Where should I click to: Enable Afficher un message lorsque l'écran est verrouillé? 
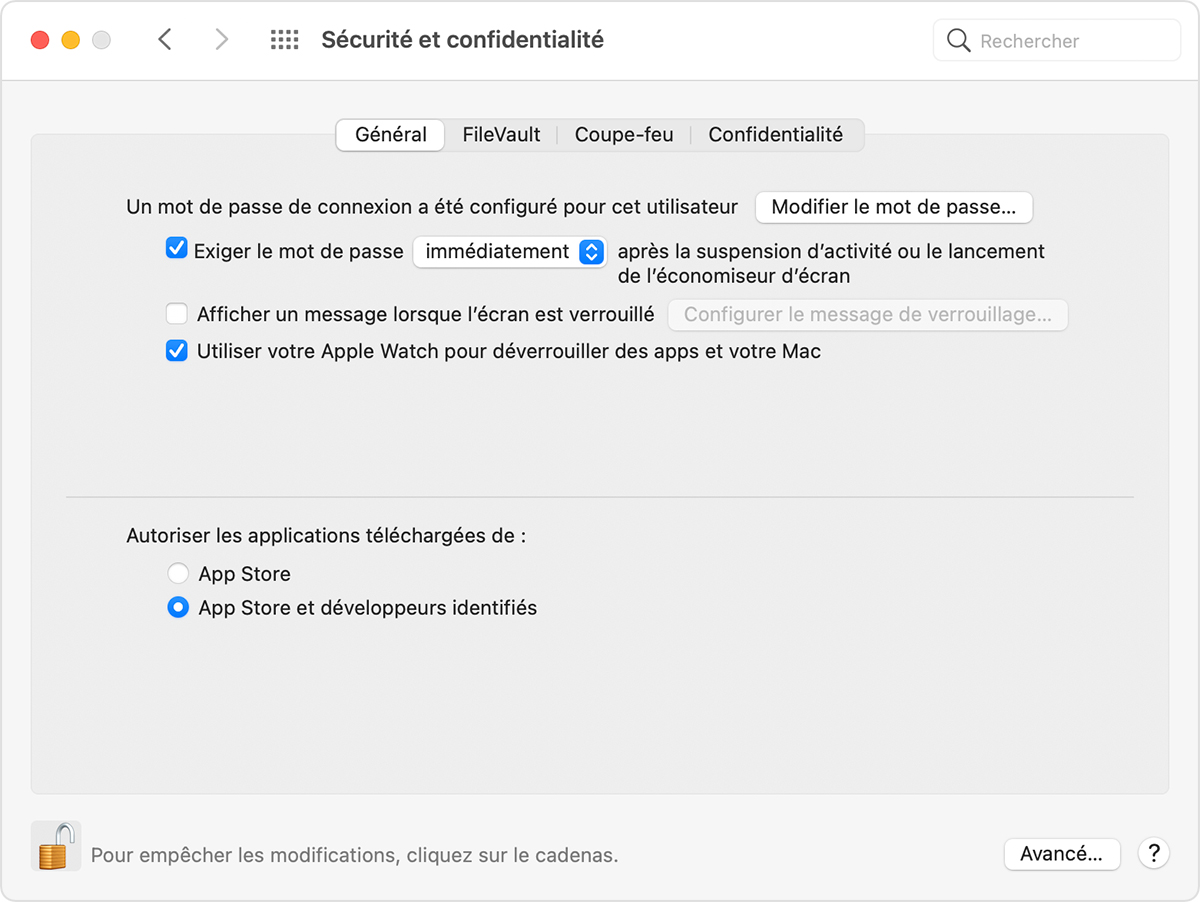coord(177,313)
